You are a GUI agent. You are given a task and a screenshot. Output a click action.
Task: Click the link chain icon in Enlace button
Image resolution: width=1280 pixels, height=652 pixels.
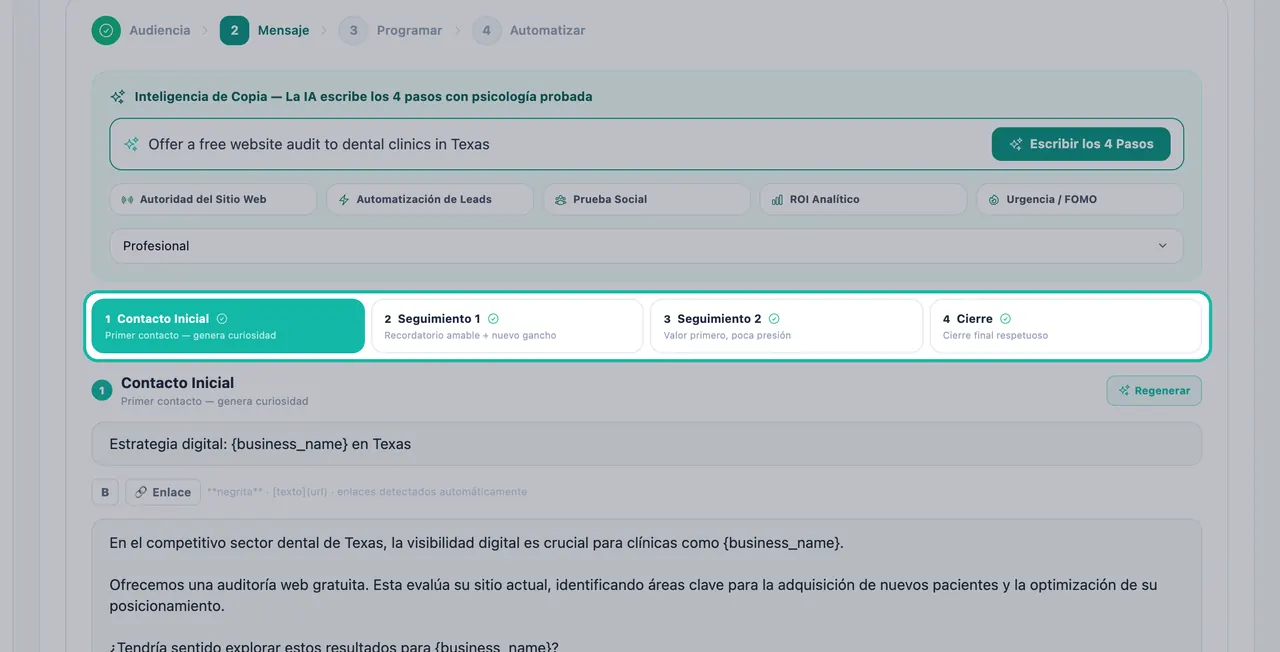(142, 492)
